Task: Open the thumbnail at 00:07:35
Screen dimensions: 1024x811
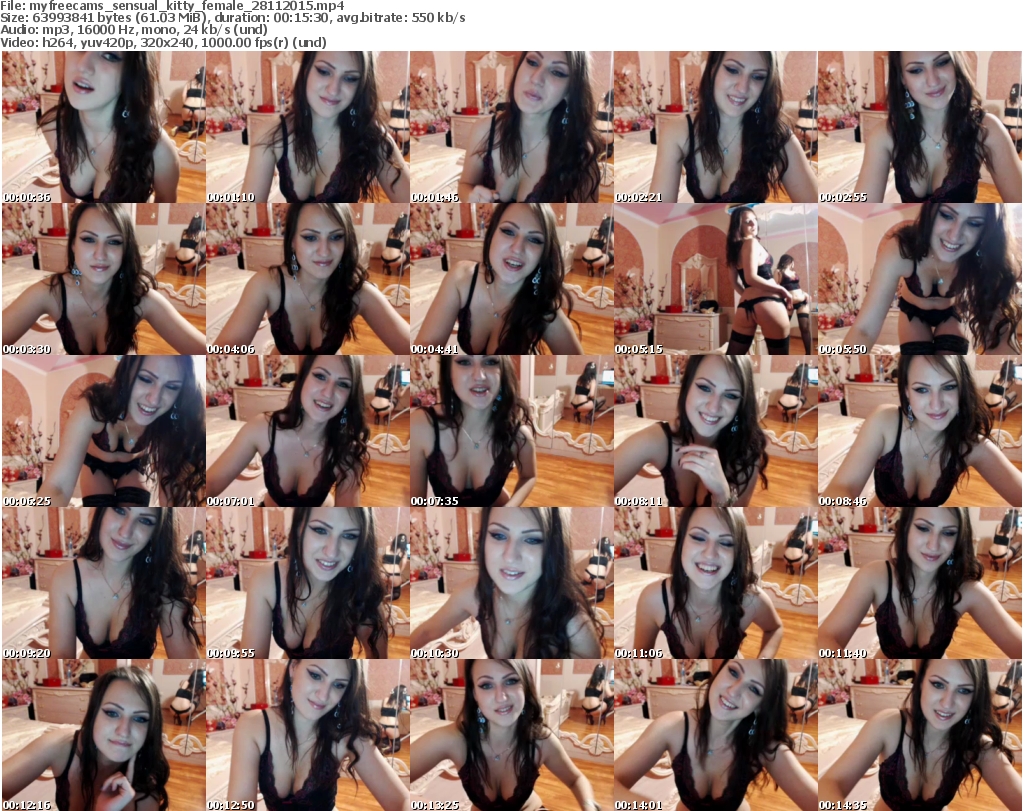Action: (x=511, y=431)
